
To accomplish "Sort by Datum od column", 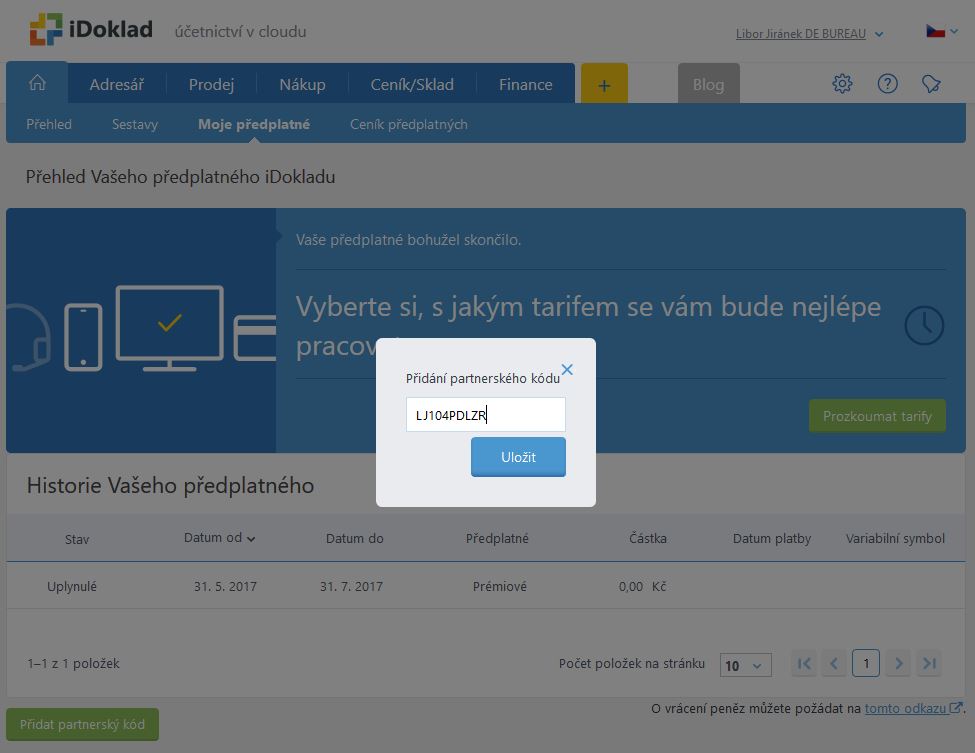I will [x=219, y=538].
